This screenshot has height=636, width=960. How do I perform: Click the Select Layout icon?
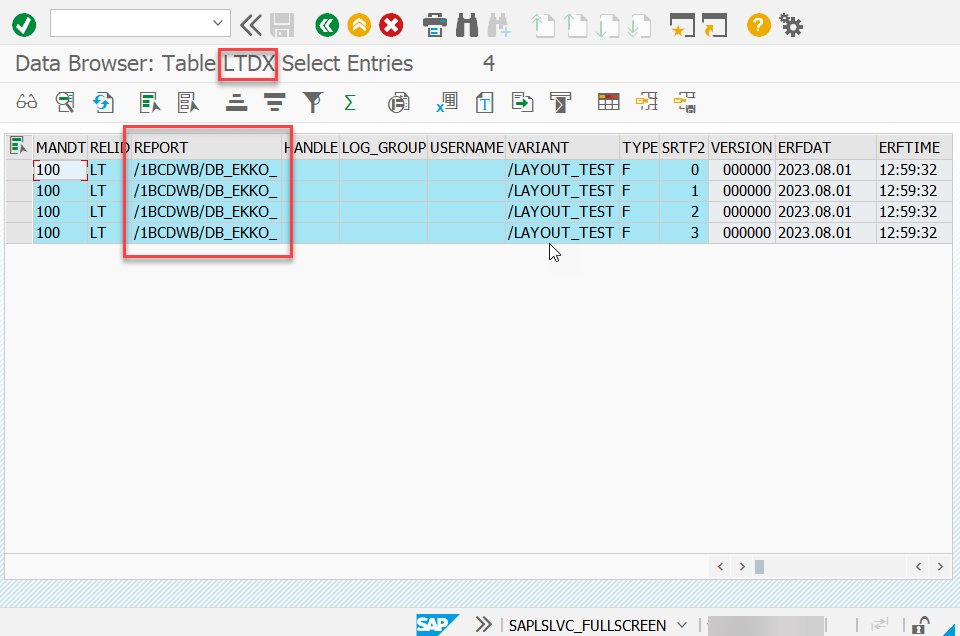click(647, 102)
